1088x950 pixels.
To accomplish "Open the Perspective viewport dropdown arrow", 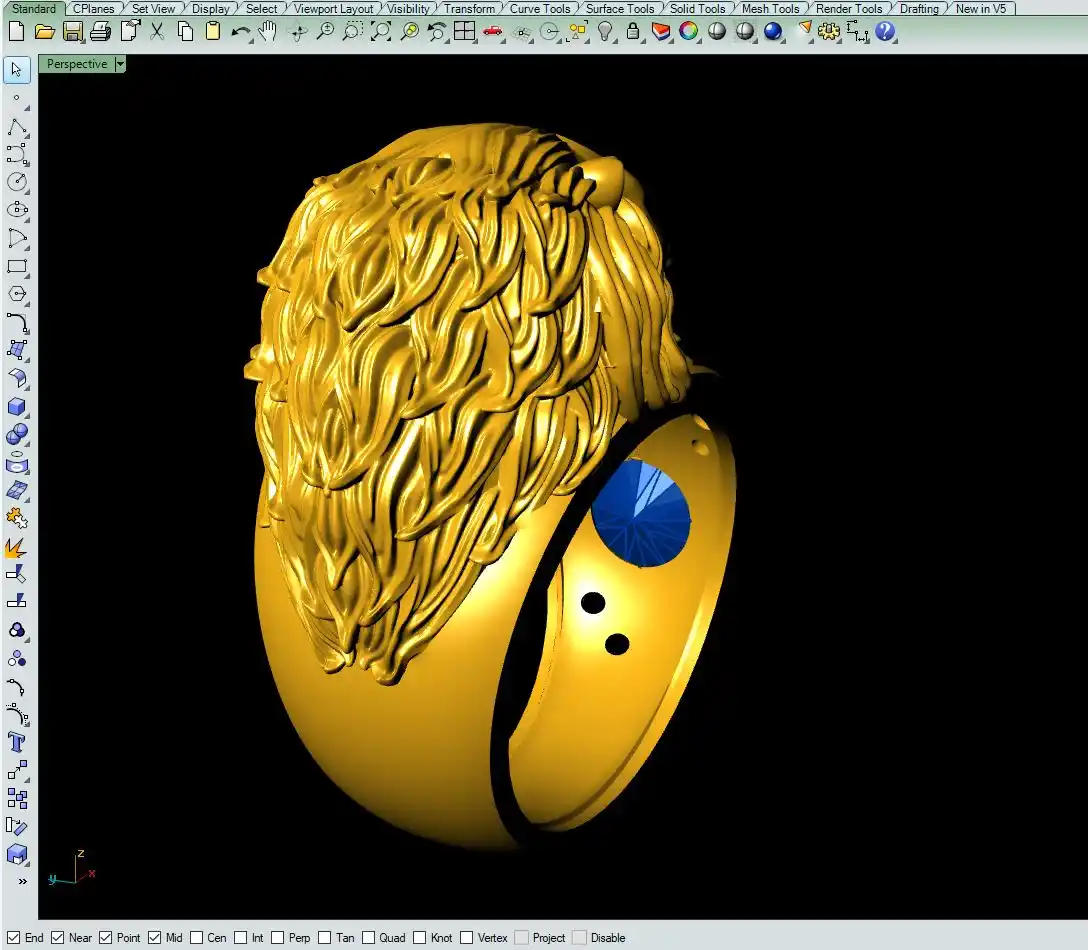I will (x=120, y=64).
